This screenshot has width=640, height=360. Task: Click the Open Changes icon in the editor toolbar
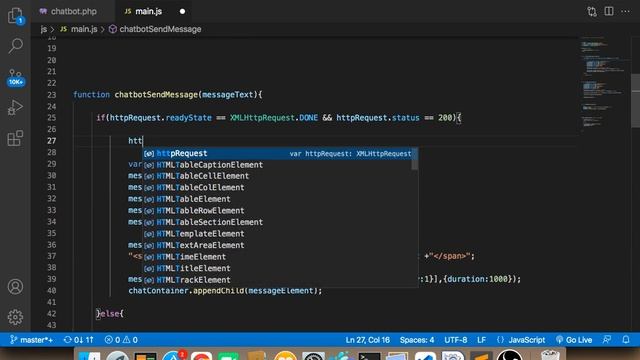tap(592, 11)
